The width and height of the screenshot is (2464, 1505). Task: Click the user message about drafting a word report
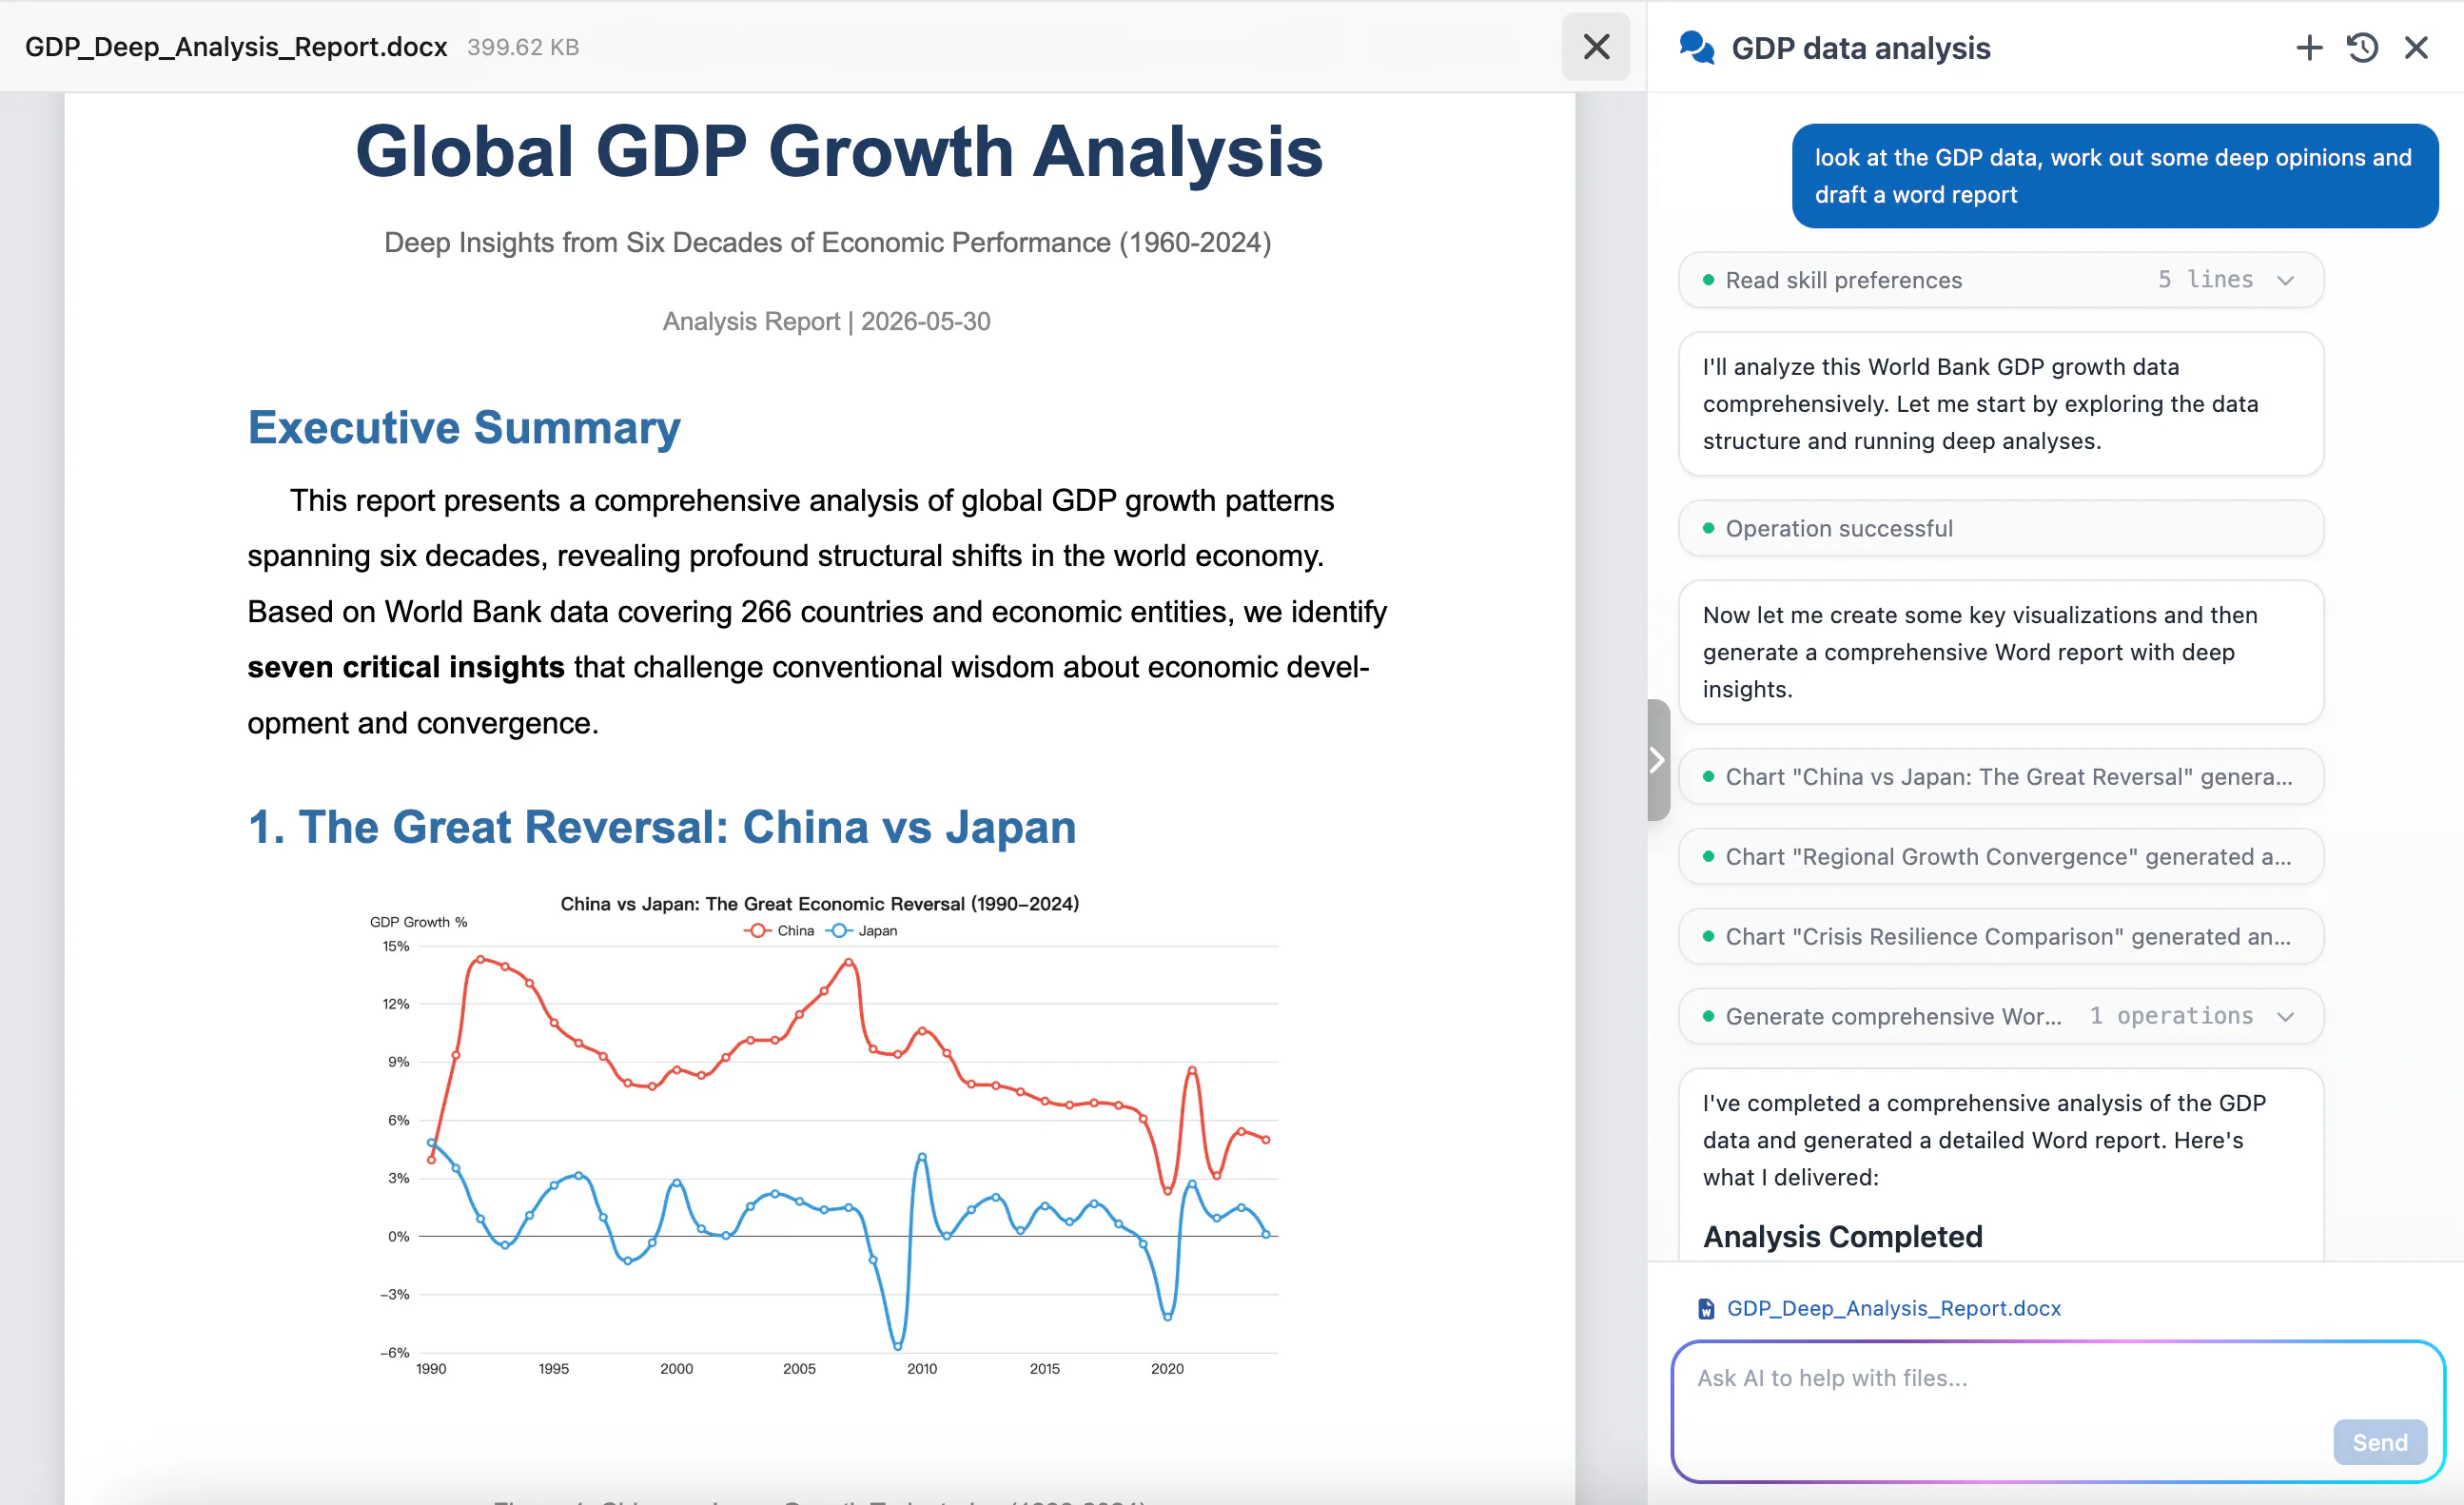[2115, 176]
